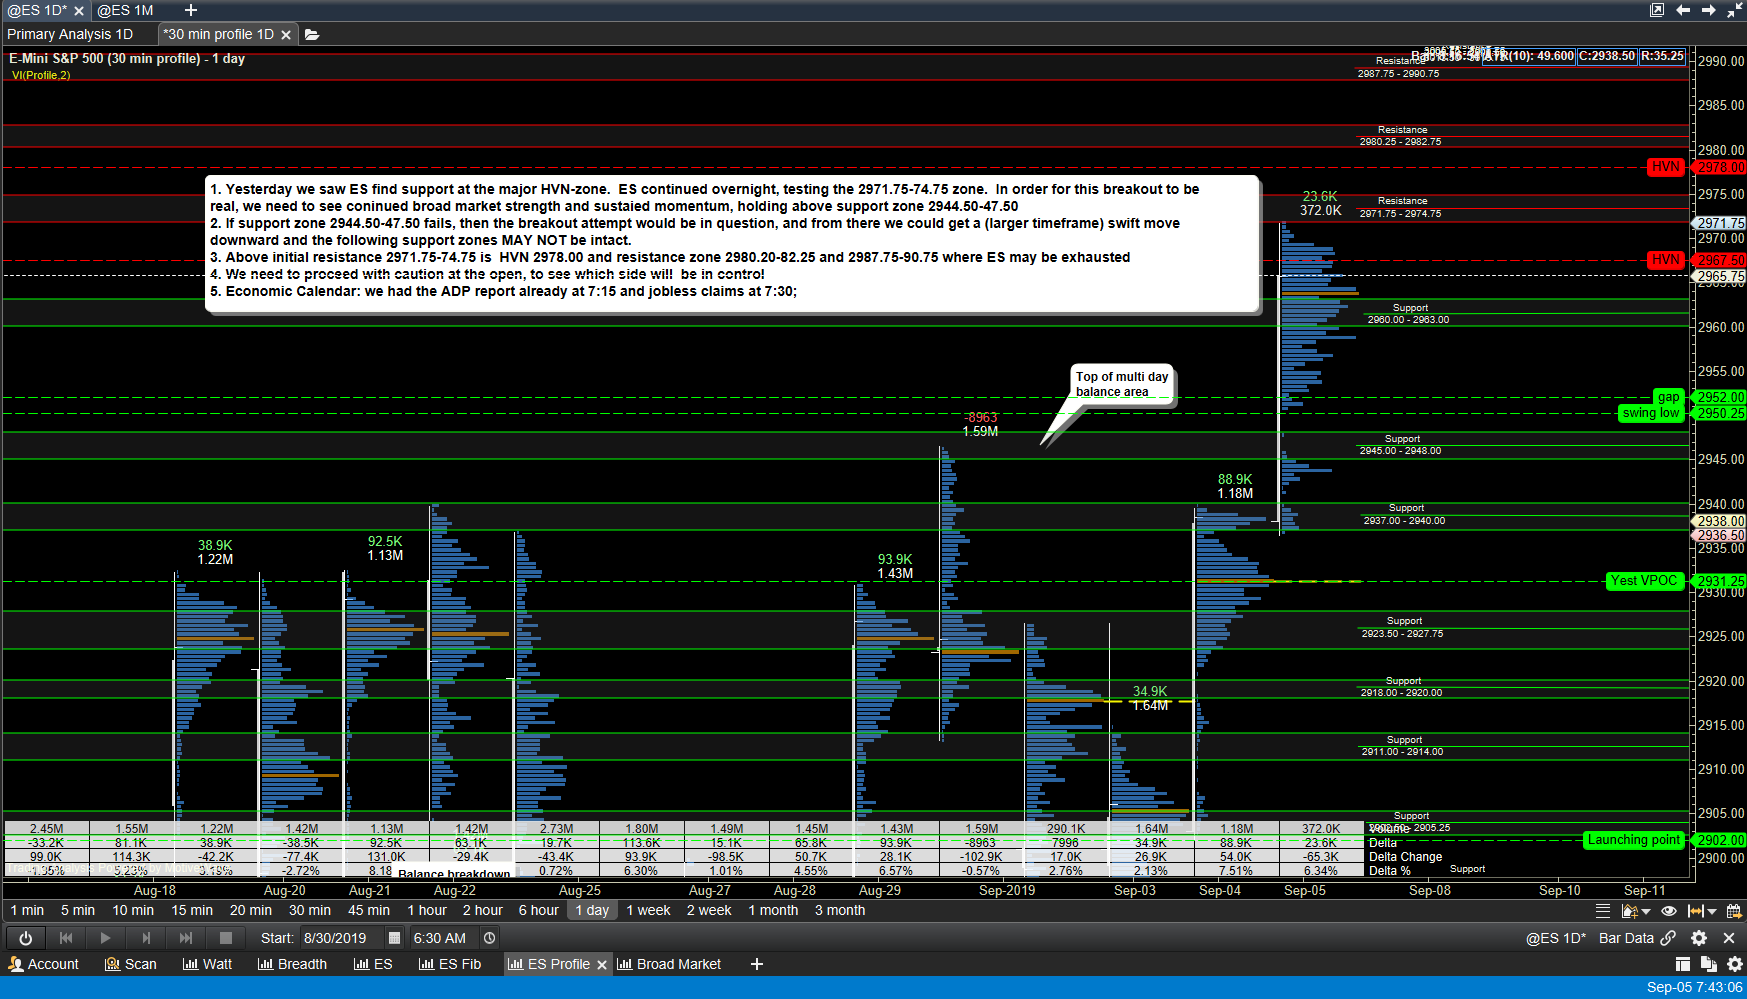The height and width of the screenshot is (999, 1747).
Task: Click the red HVN 2978.00 marker
Action: coord(1666,167)
